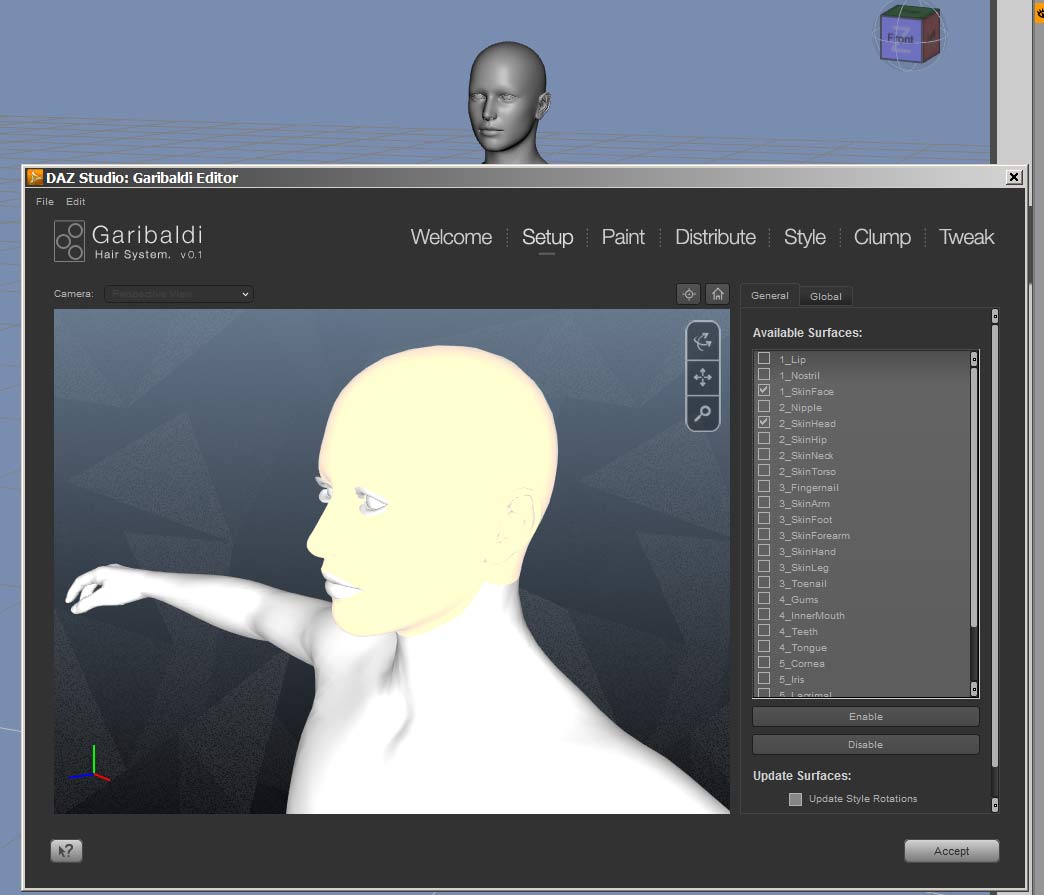Toggle the 2_Nipple checkbox
Screen dimensions: 1044x895
[x=764, y=406]
